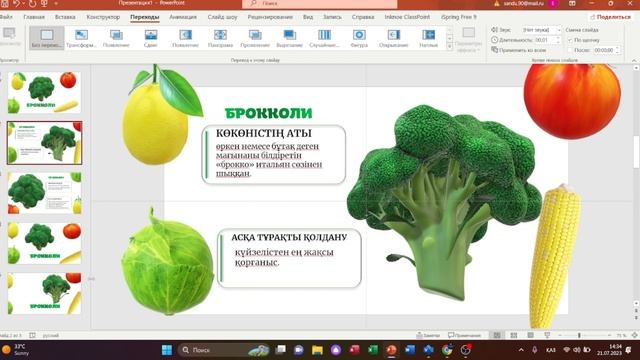Select slide 1 thumbnail

(x=44, y=93)
